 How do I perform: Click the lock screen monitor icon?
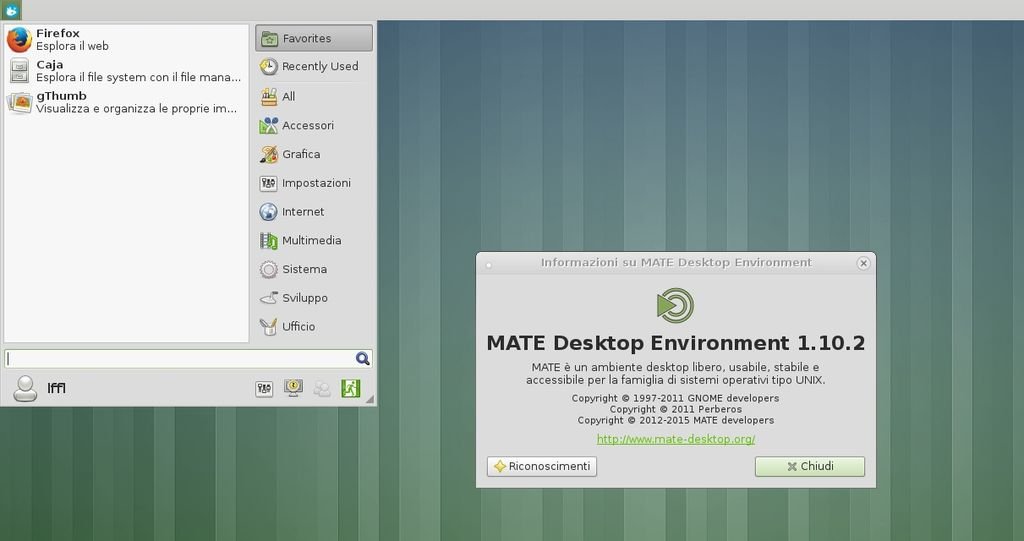pyautogui.click(x=293, y=389)
